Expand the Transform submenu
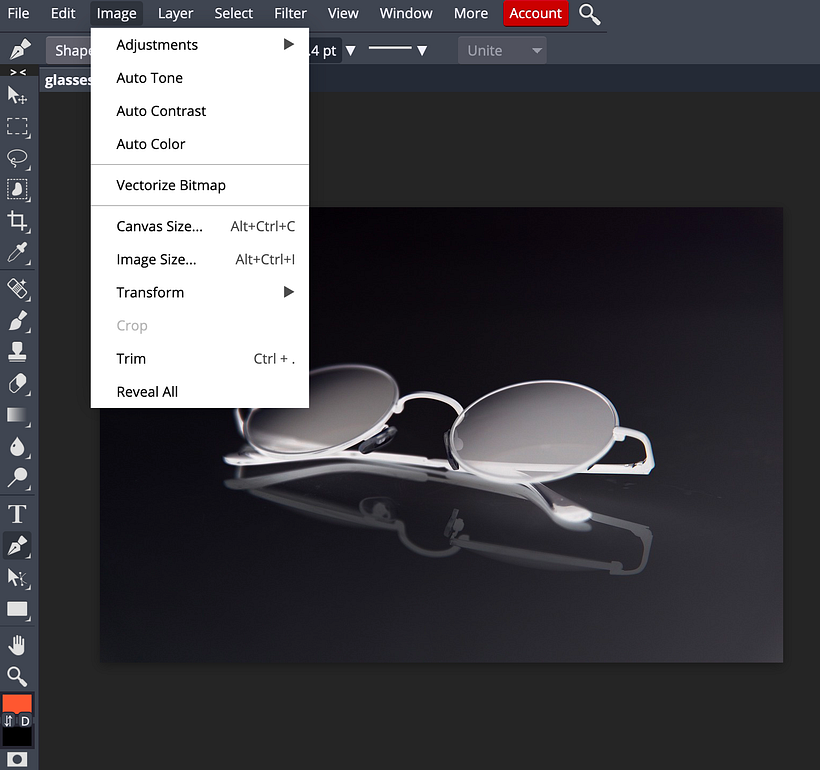Screen dimensions: 820x770 pyautogui.click(x=200, y=292)
